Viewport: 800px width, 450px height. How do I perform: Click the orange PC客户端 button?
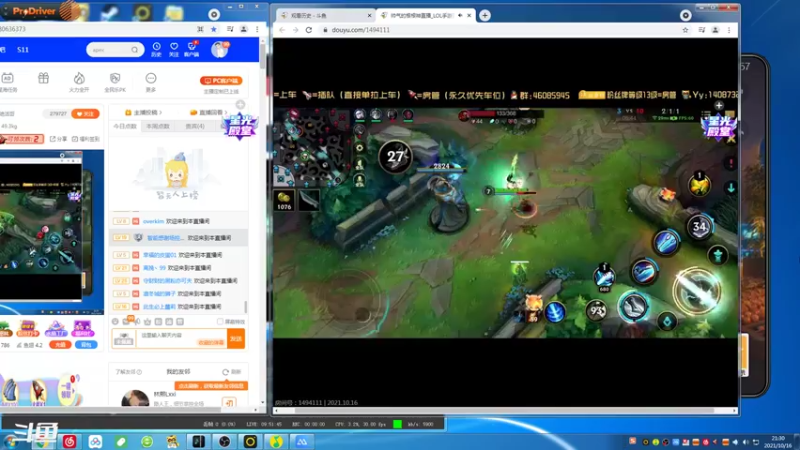click(x=221, y=81)
